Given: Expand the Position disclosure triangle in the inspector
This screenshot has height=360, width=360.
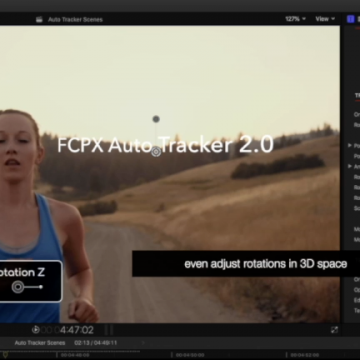Looking at the screenshot, I should [350, 146].
